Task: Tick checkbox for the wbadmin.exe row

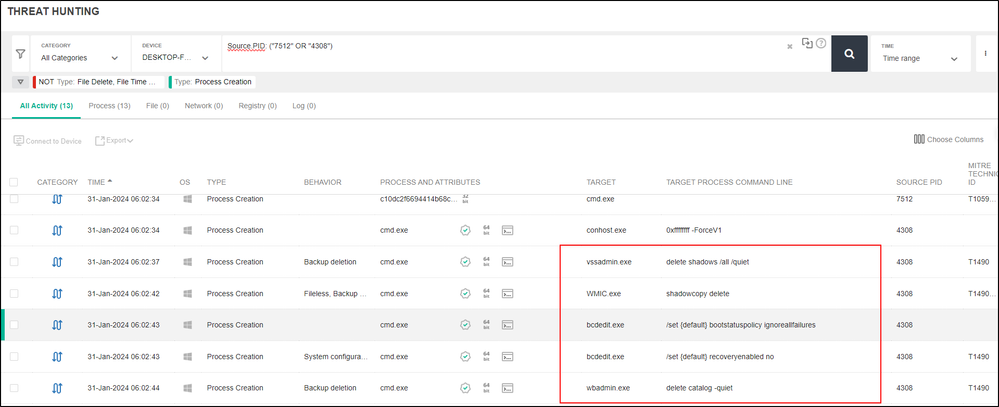Action: (x=14, y=388)
